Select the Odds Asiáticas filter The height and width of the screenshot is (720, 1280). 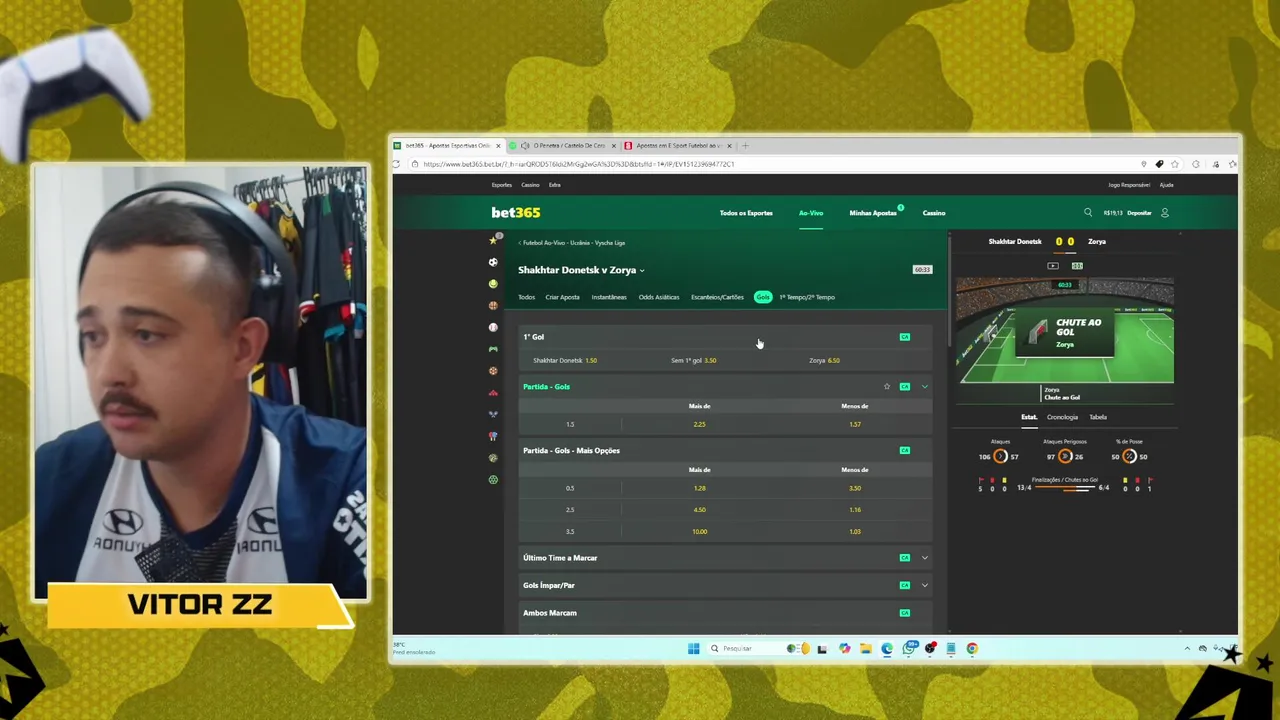pos(659,297)
